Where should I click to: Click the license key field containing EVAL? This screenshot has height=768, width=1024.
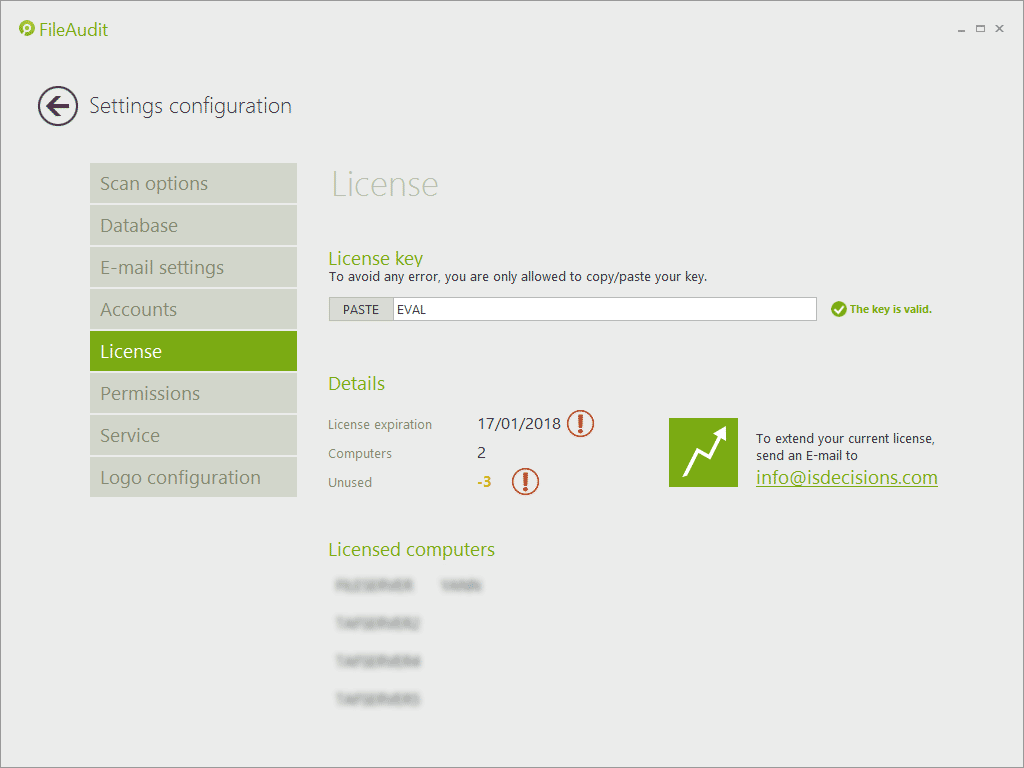604,310
